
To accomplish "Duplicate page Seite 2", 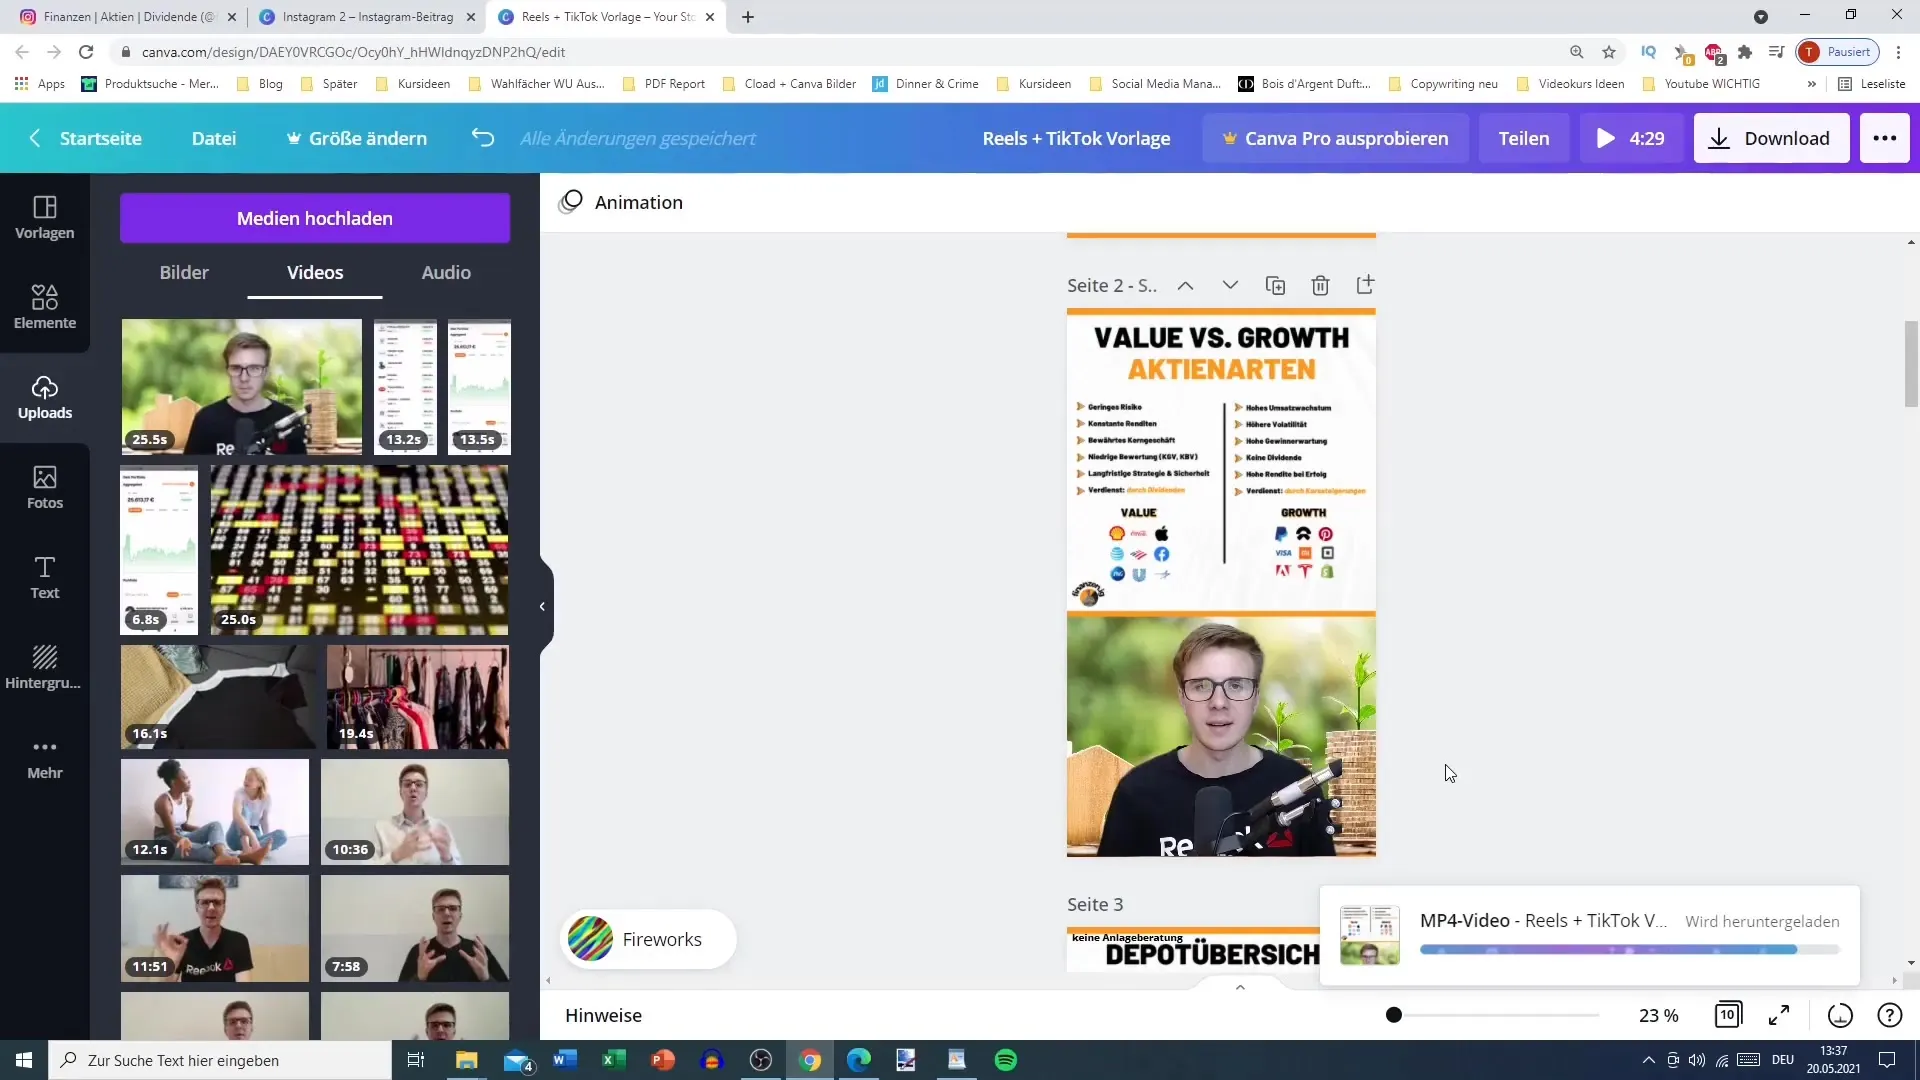I will click(1275, 285).
